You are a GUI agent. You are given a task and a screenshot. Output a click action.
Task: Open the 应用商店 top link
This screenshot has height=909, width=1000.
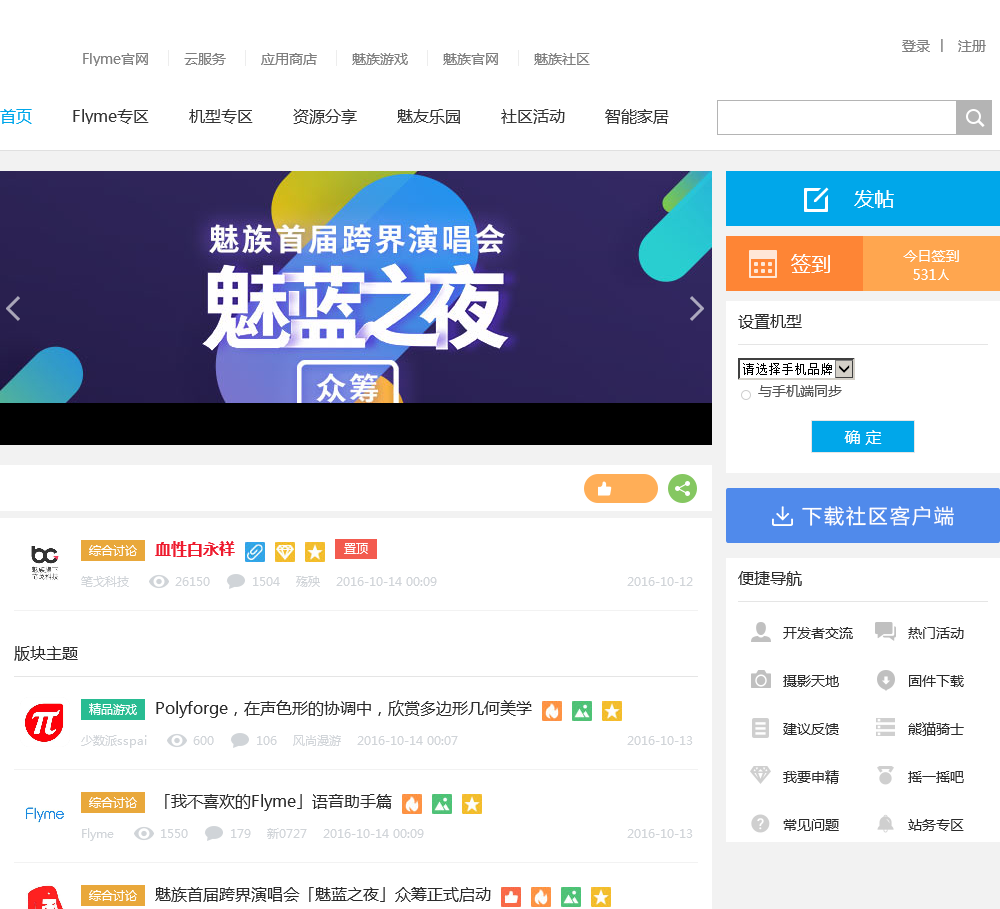(x=289, y=59)
